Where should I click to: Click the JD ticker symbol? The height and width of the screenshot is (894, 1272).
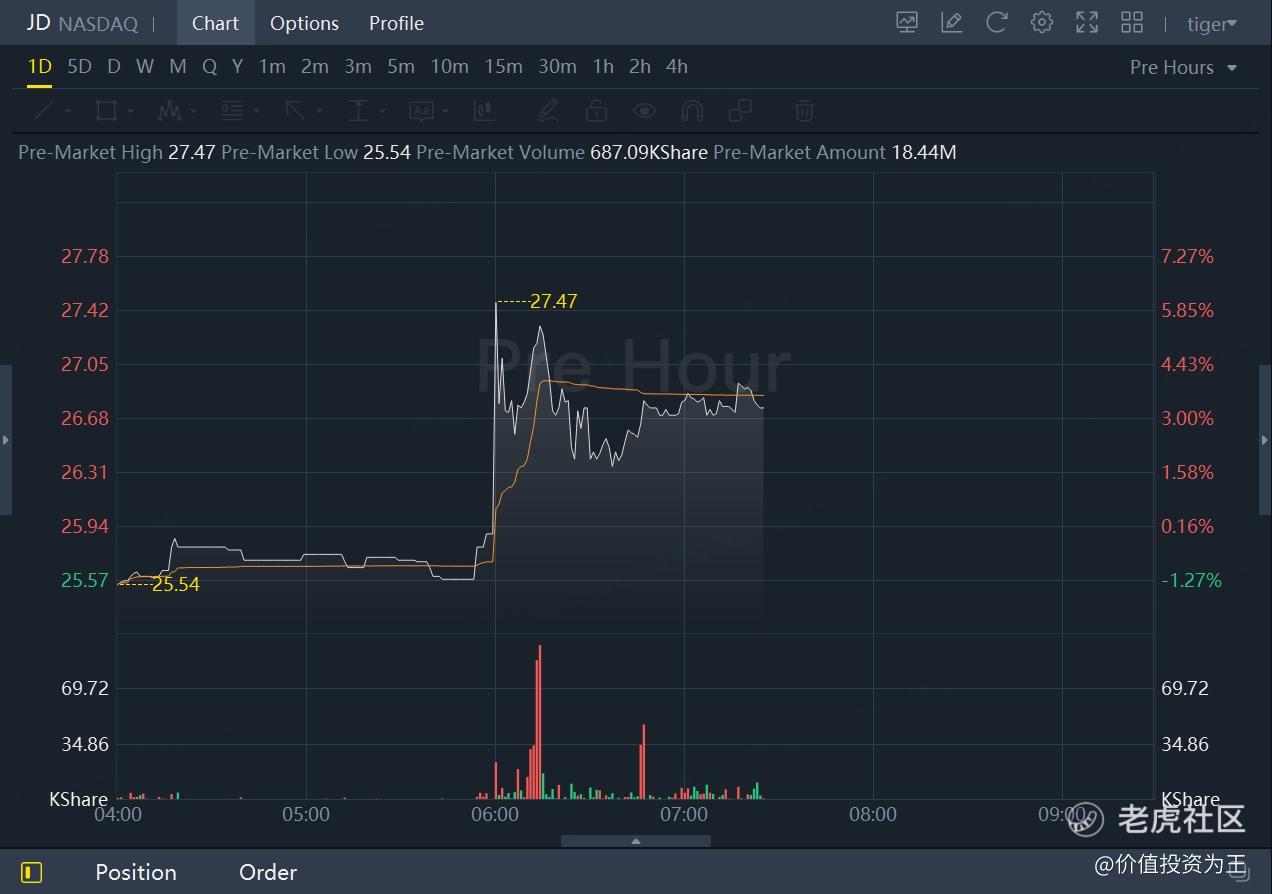(38, 23)
